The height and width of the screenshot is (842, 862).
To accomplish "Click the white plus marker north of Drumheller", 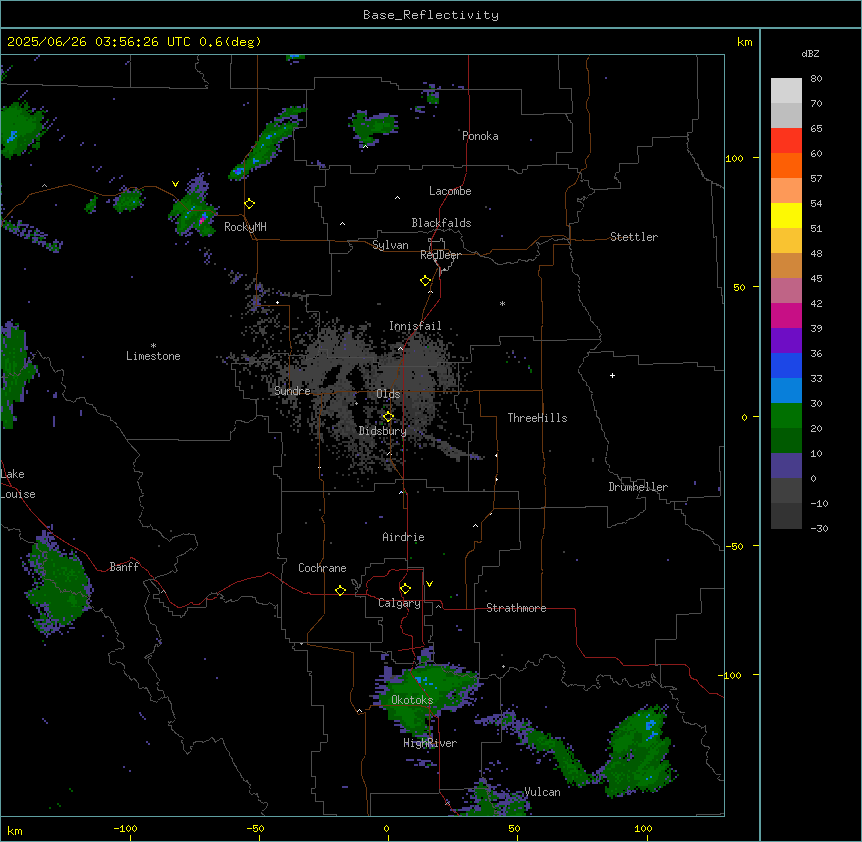I will tap(612, 375).
